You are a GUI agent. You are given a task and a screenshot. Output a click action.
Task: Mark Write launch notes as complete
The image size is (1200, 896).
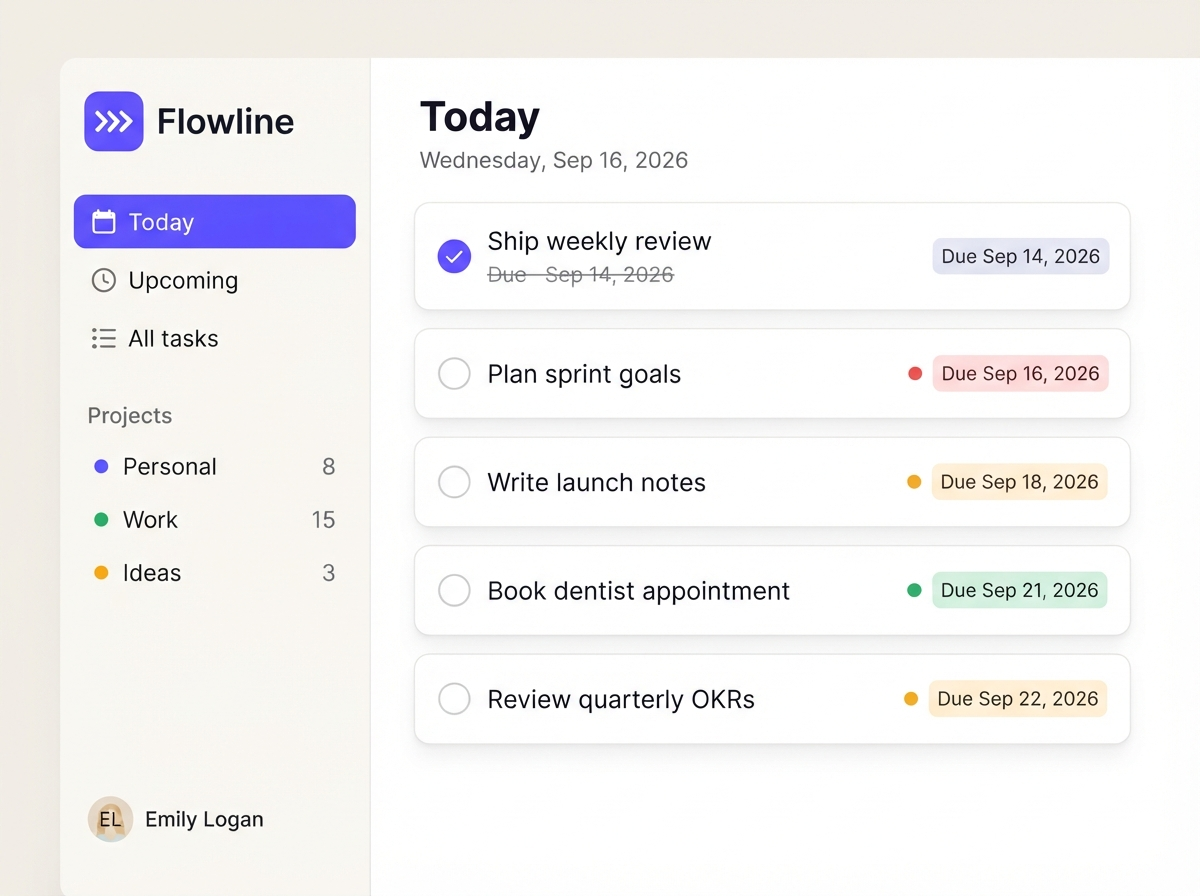click(454, 482)
